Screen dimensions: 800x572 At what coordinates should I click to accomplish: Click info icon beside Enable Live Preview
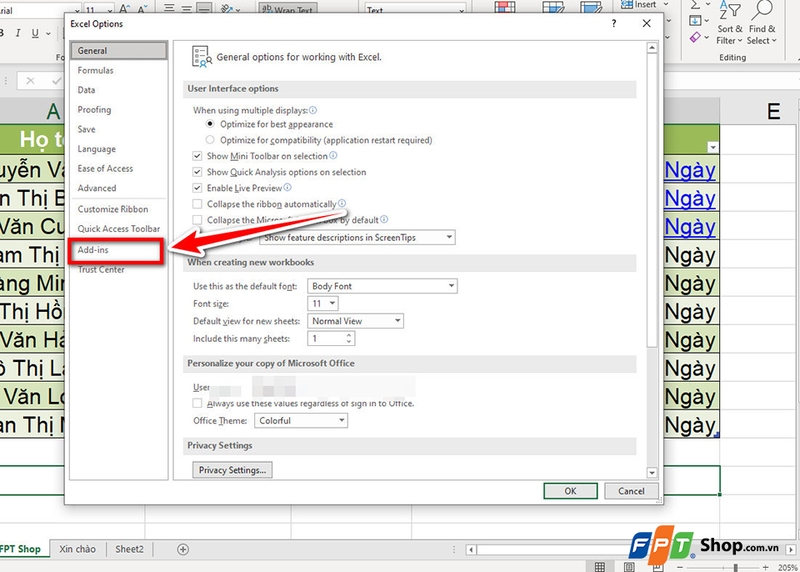287,188
